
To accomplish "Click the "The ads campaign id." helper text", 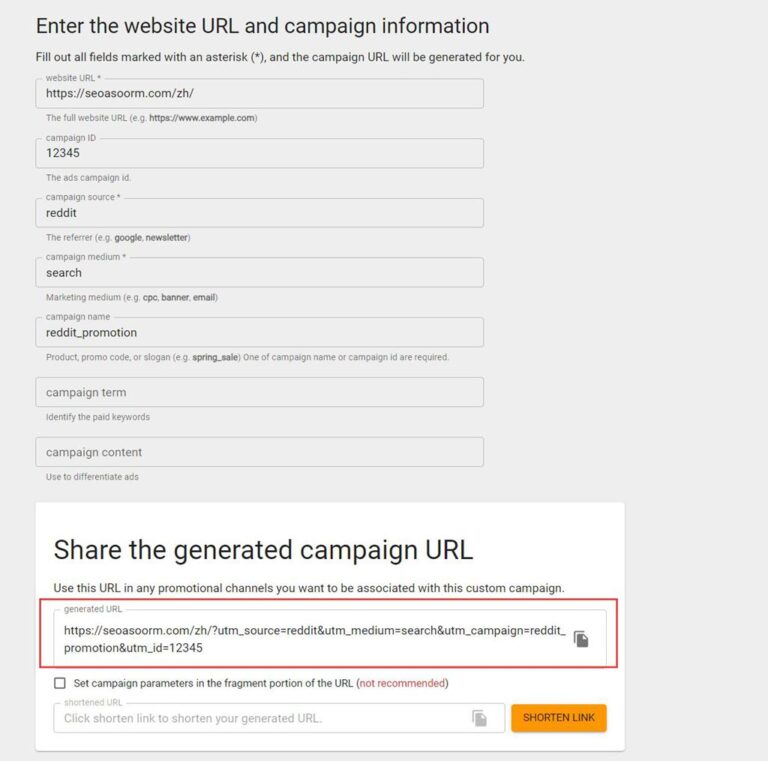I will 88,178.
